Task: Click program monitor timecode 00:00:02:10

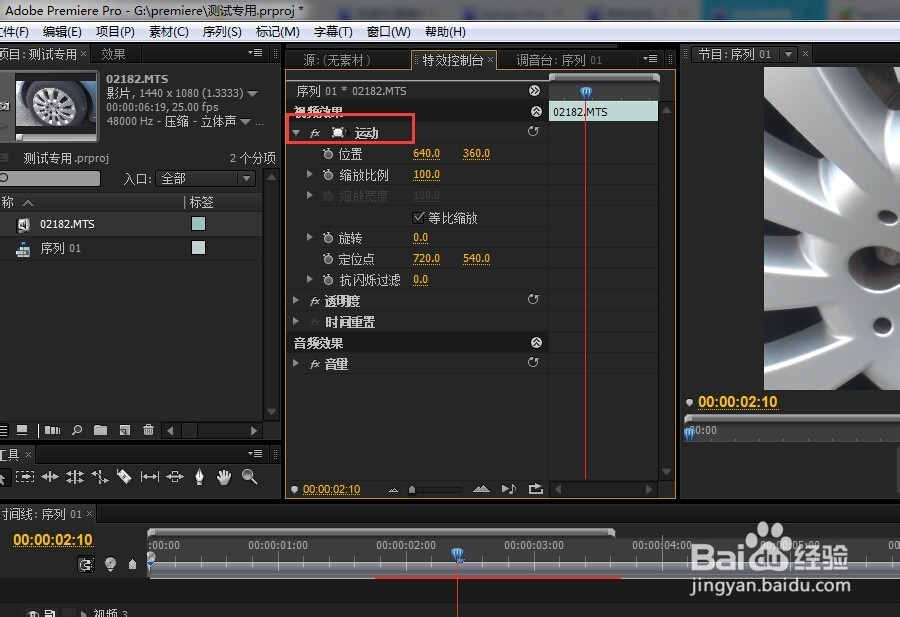Action: click(x=738, y=402)
